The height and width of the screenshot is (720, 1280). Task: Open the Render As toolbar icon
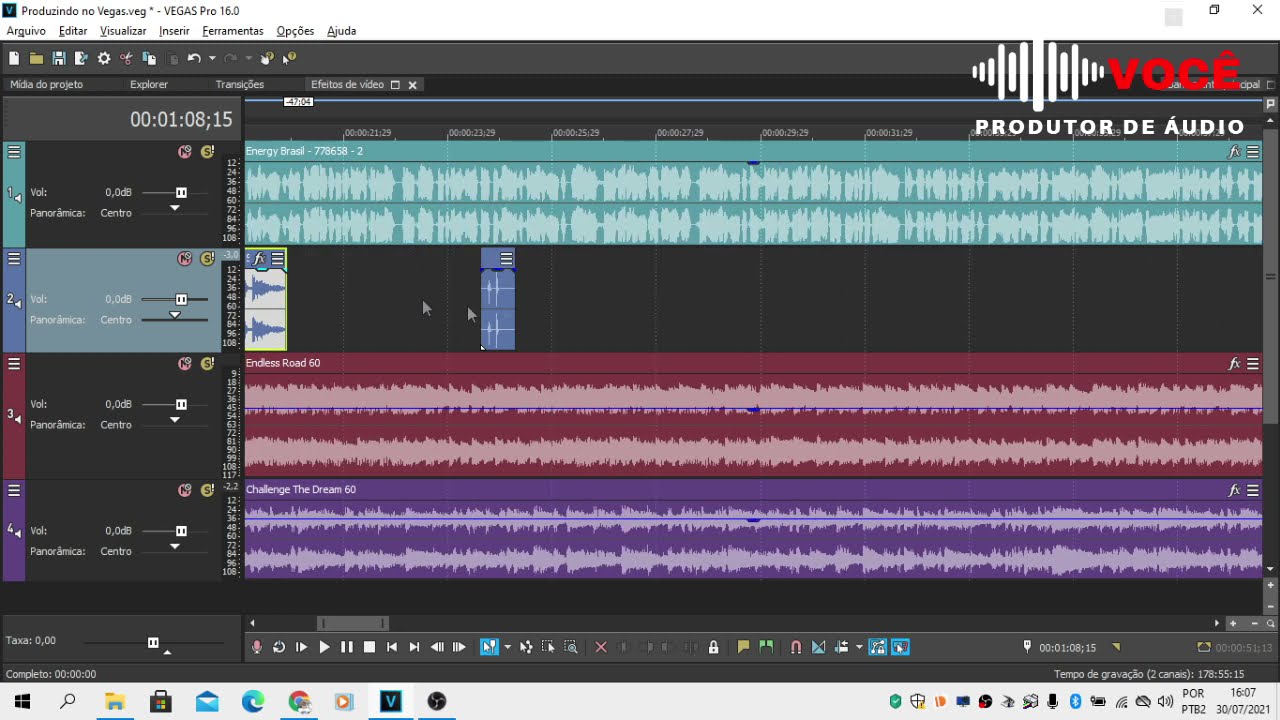(x=81, y=58)
